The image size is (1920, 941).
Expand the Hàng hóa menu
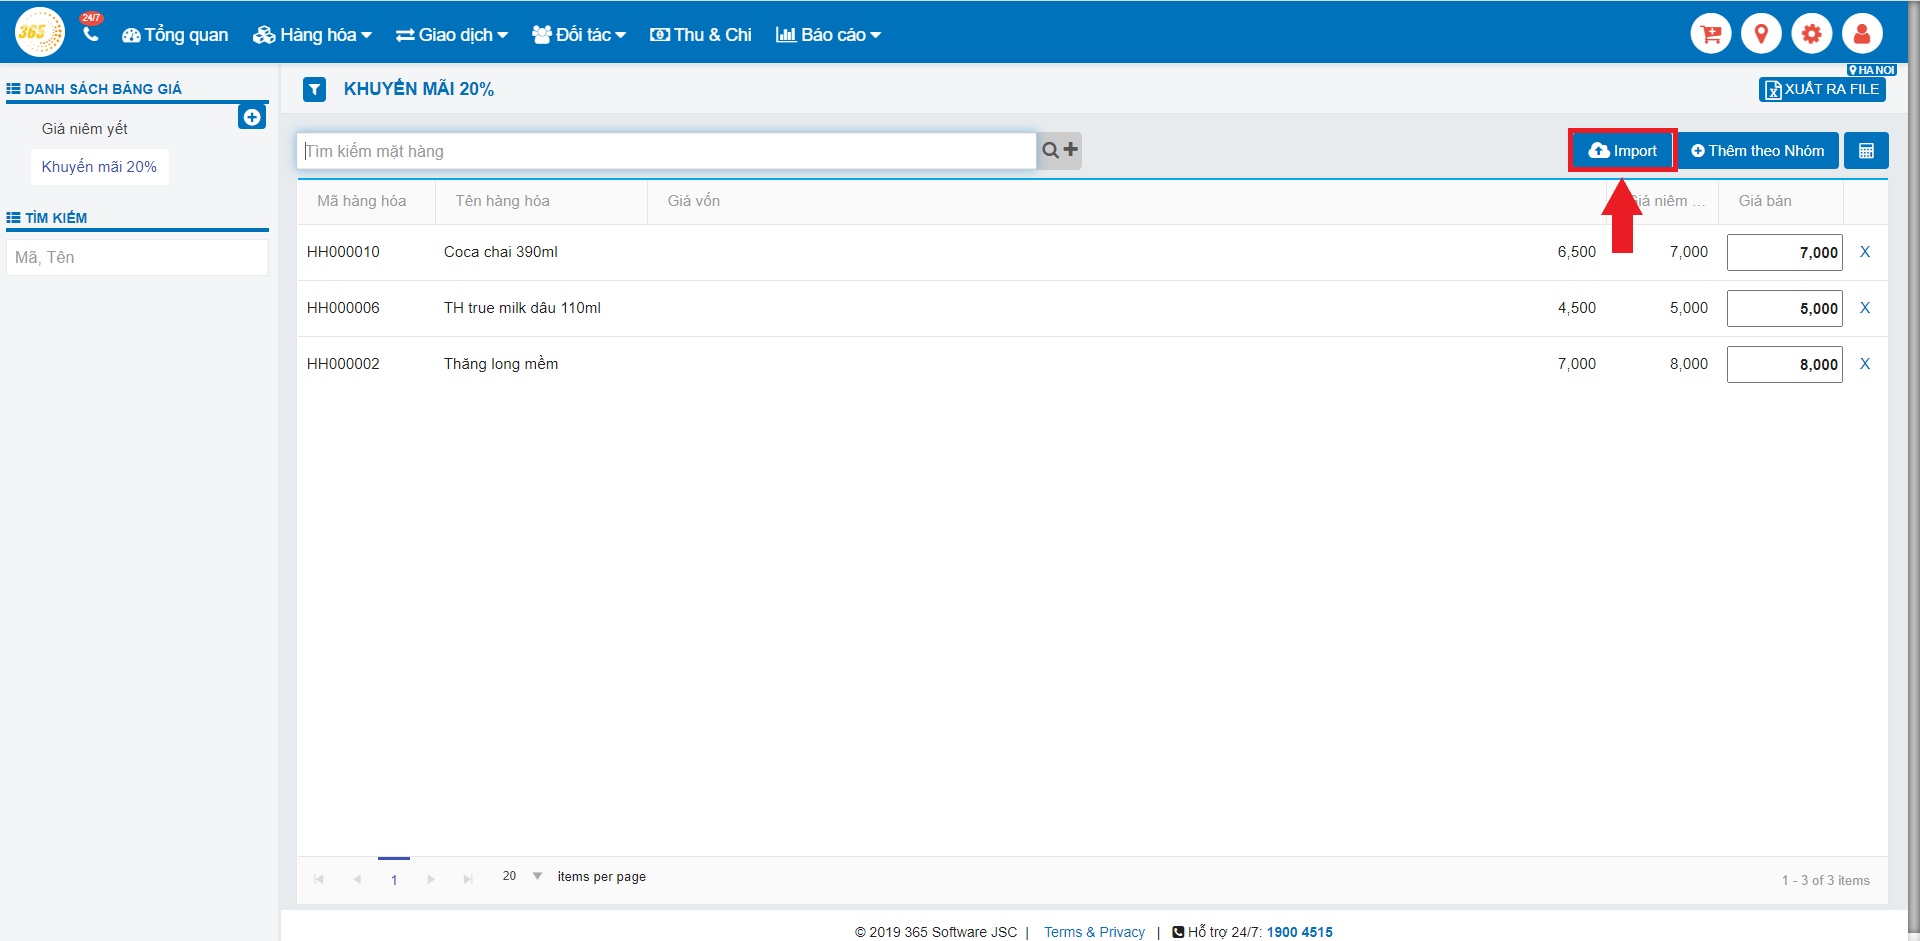312,35
